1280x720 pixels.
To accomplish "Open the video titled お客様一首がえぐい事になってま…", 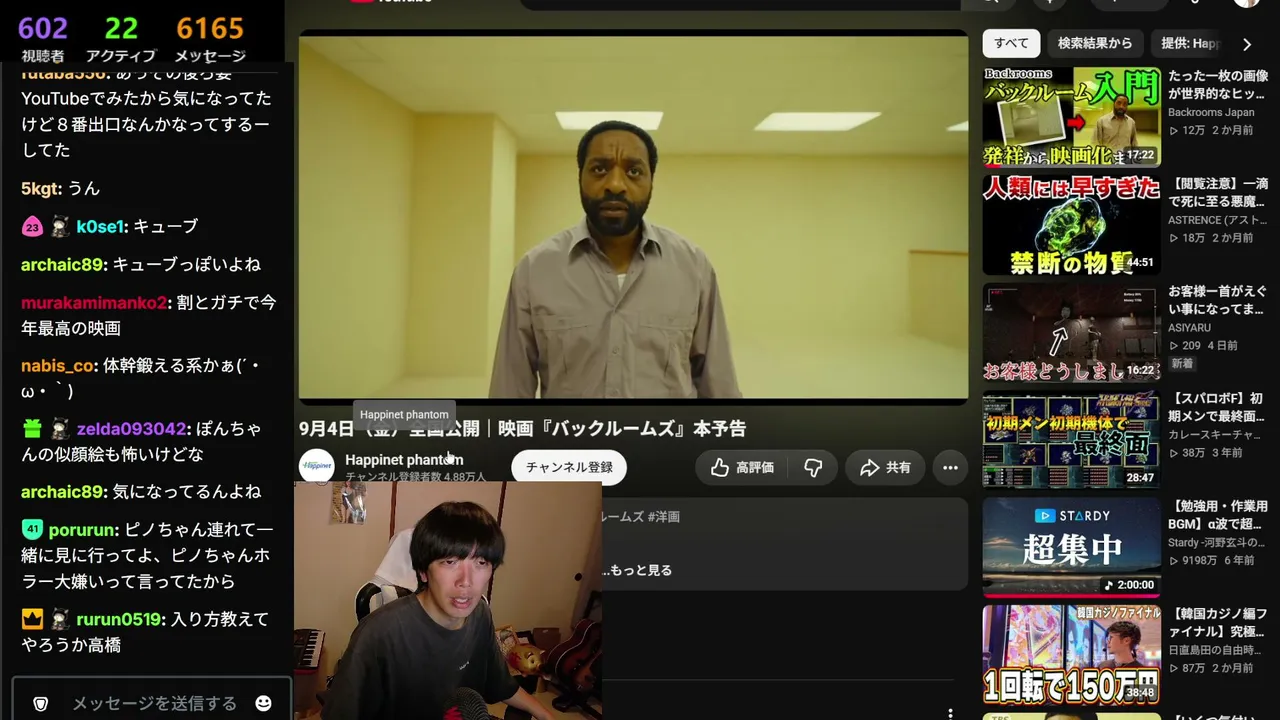I will point(1218,300).
